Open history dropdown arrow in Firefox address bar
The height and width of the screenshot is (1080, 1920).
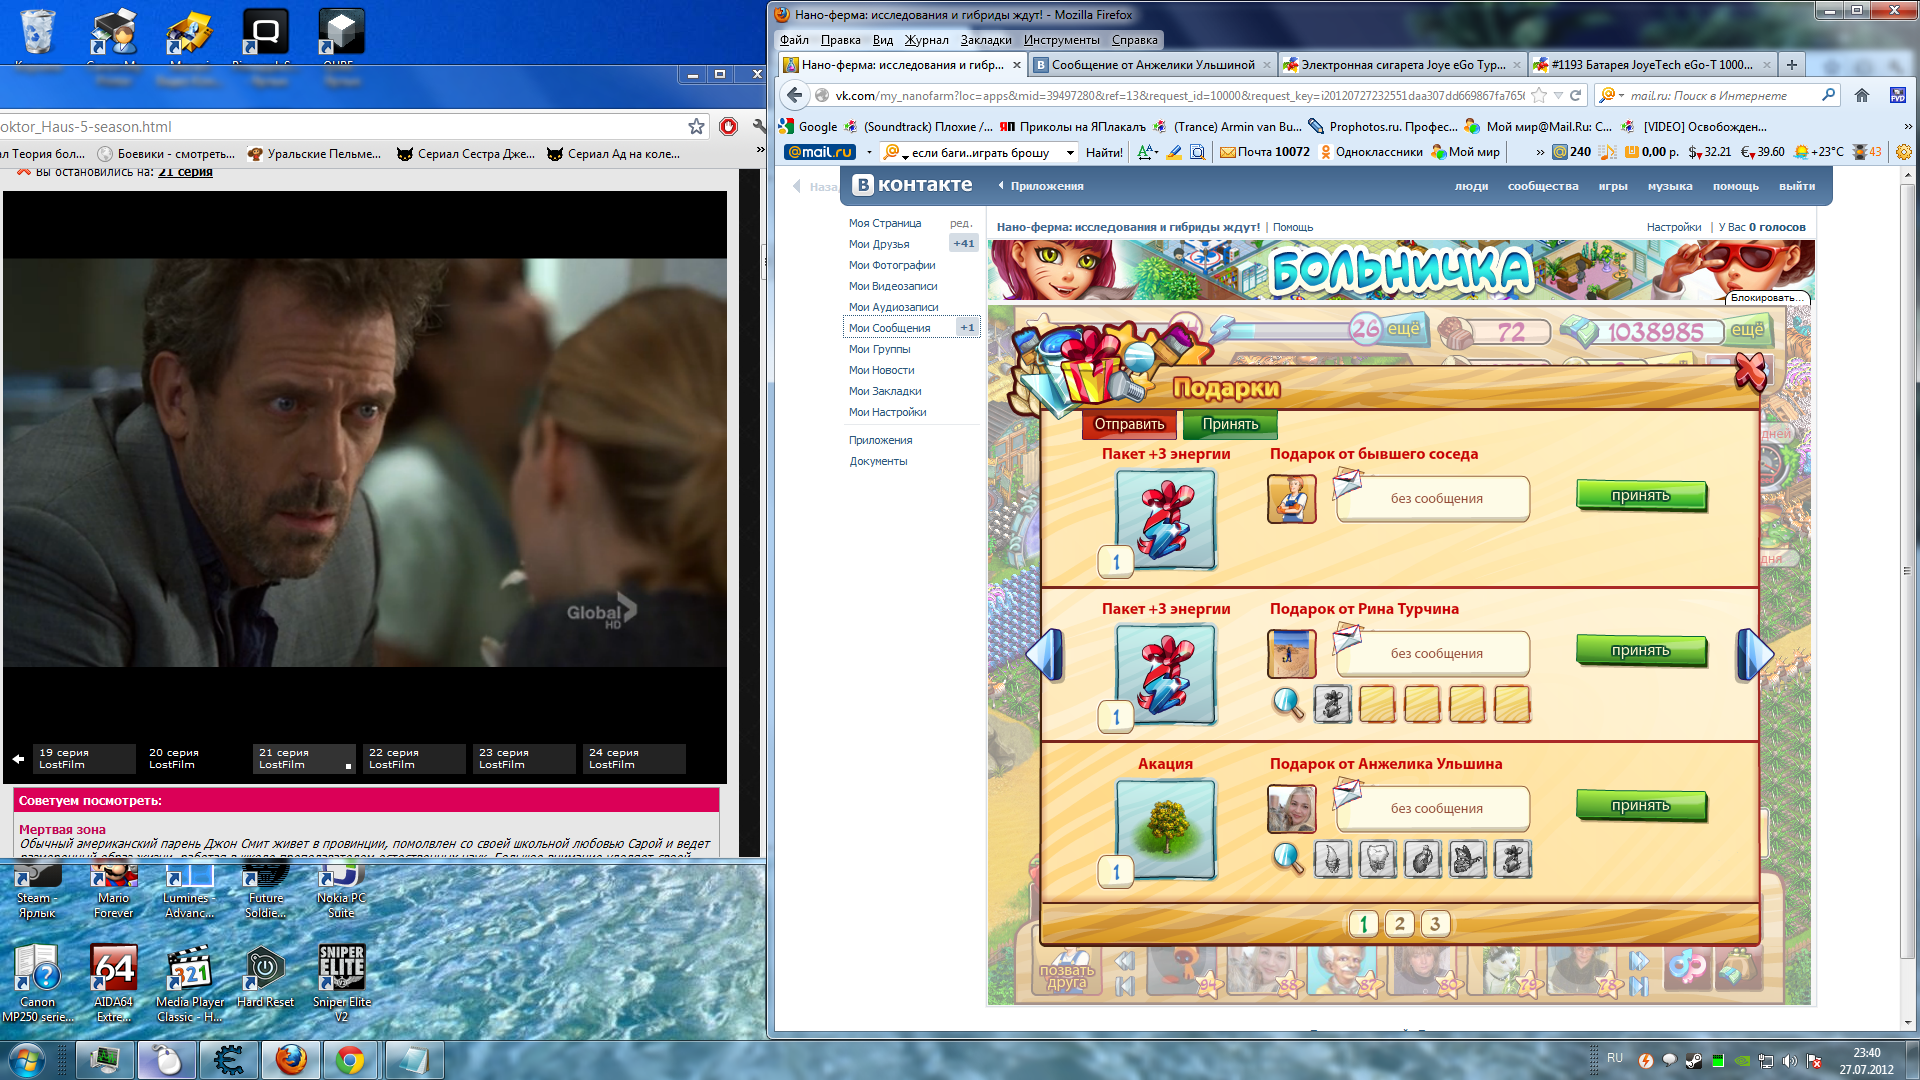pos(1558,95)
